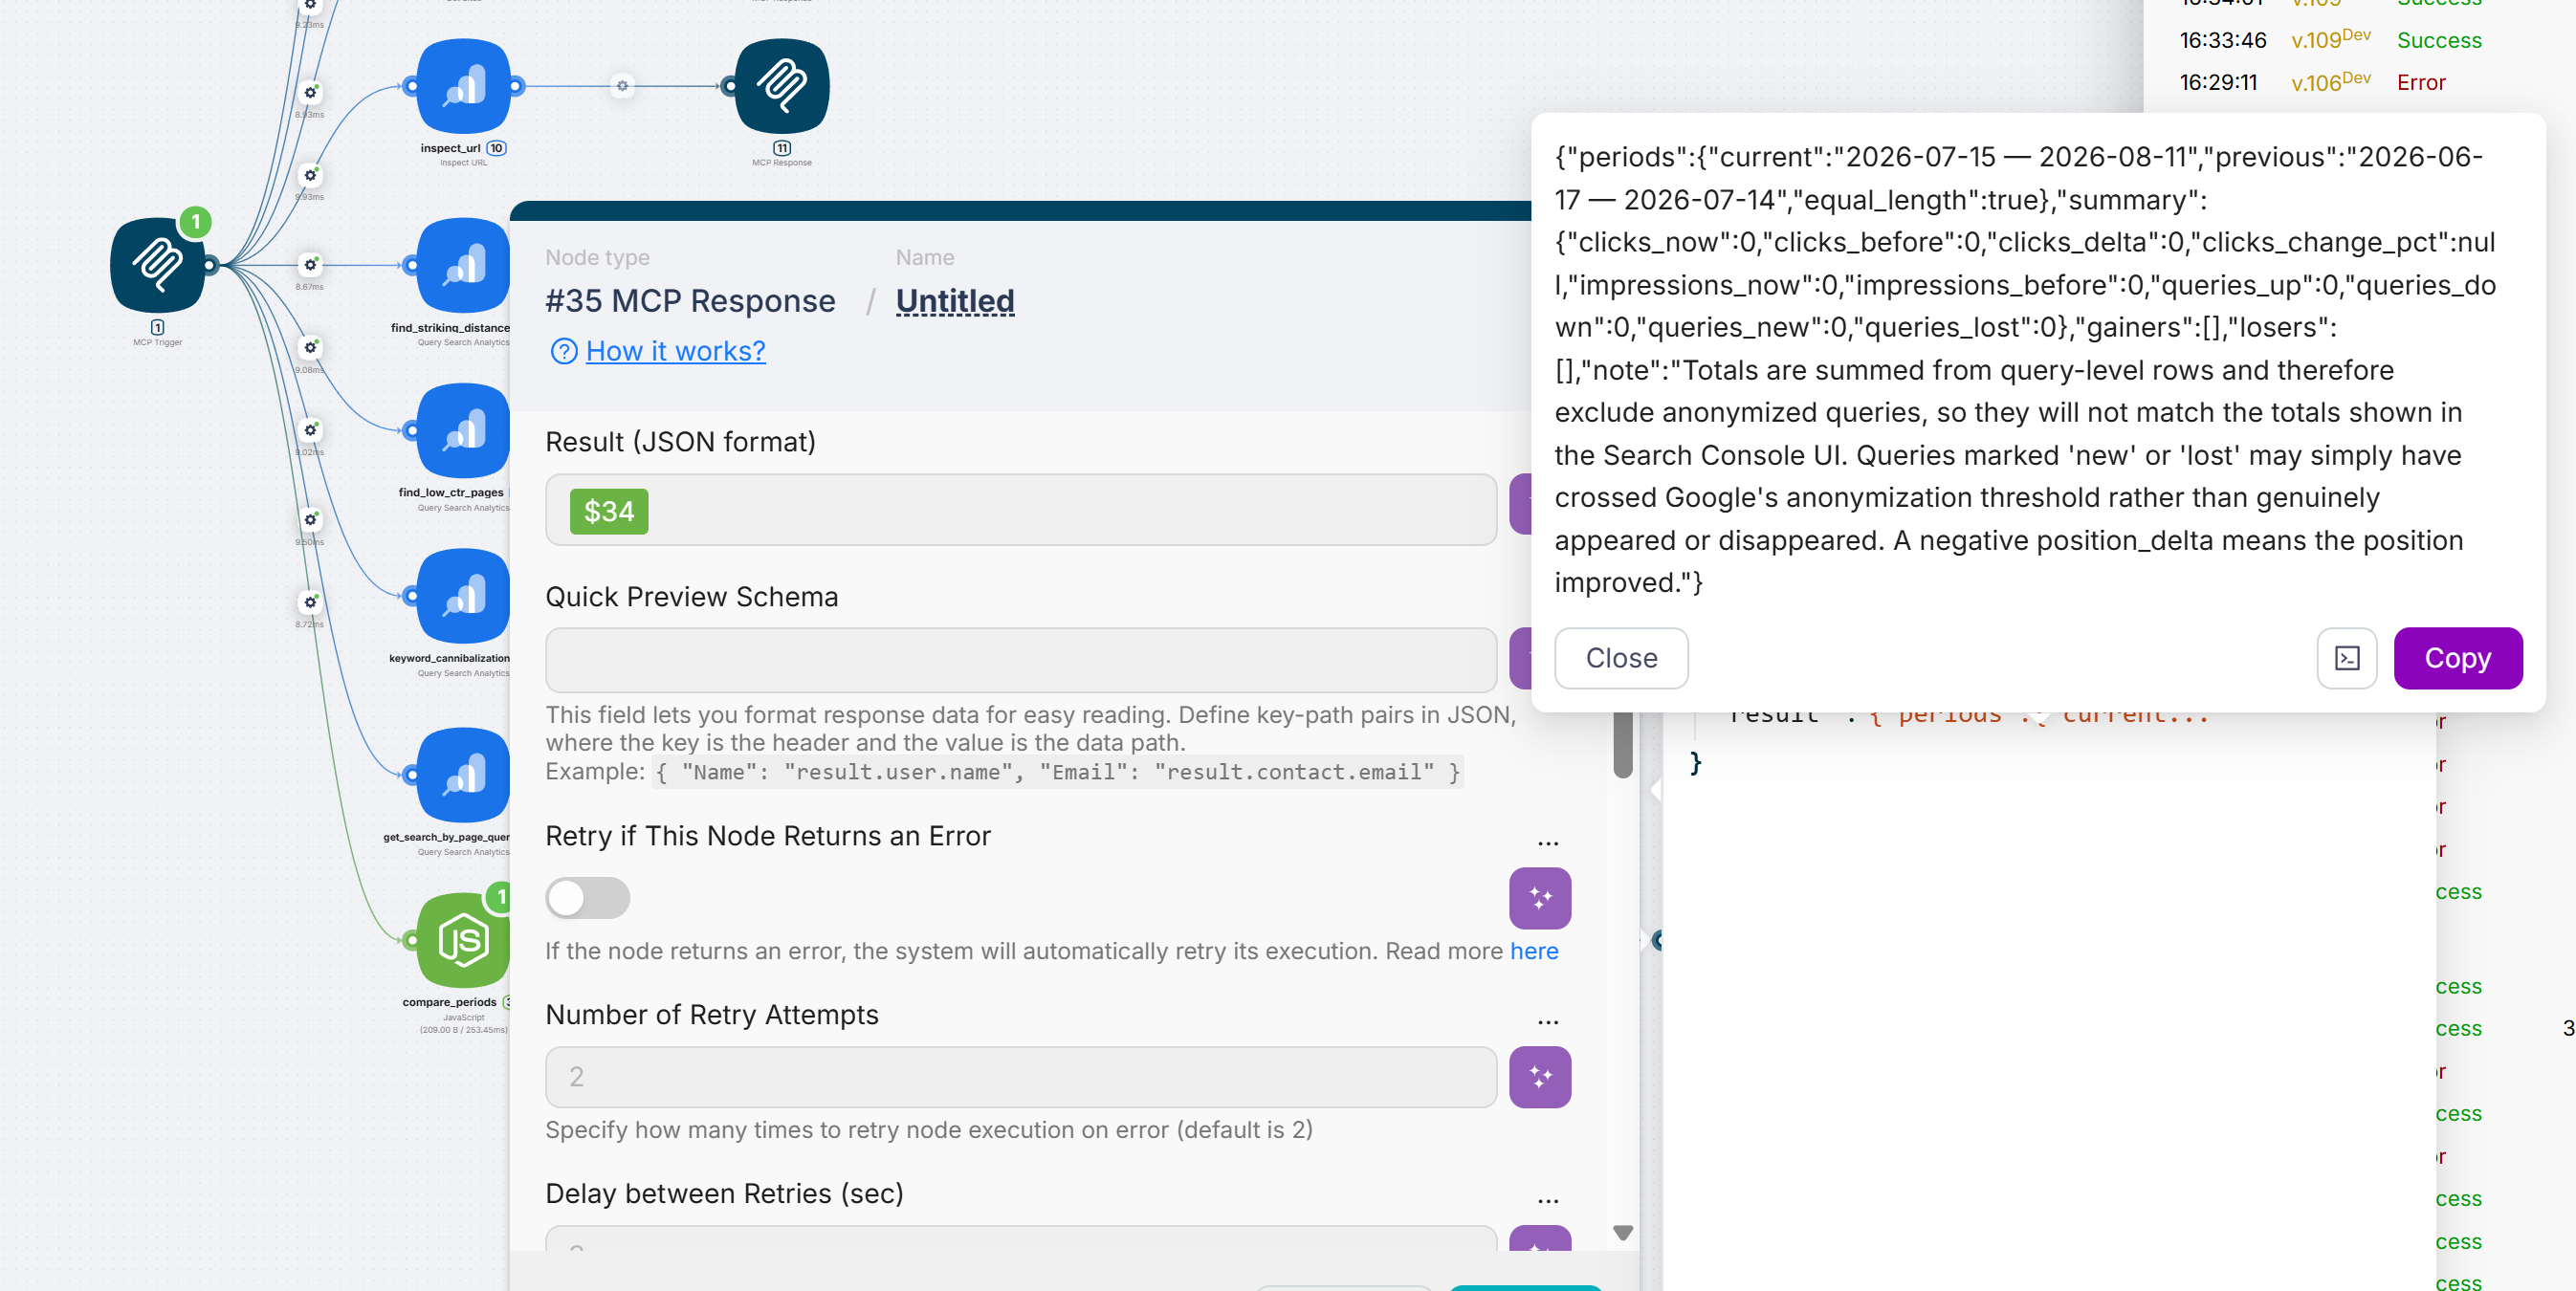
Task: Open the keyword_cannibalization node
Action: pos(463,595)
